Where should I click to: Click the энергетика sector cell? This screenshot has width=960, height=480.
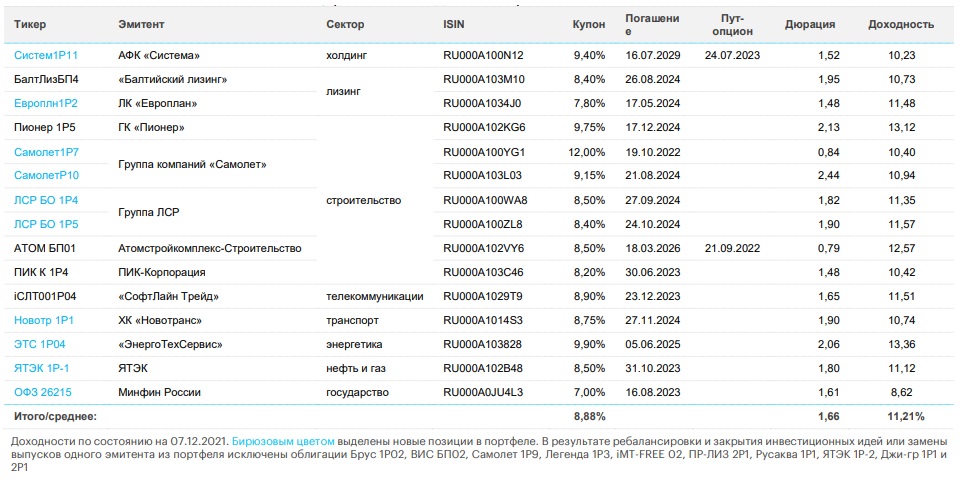354,345
